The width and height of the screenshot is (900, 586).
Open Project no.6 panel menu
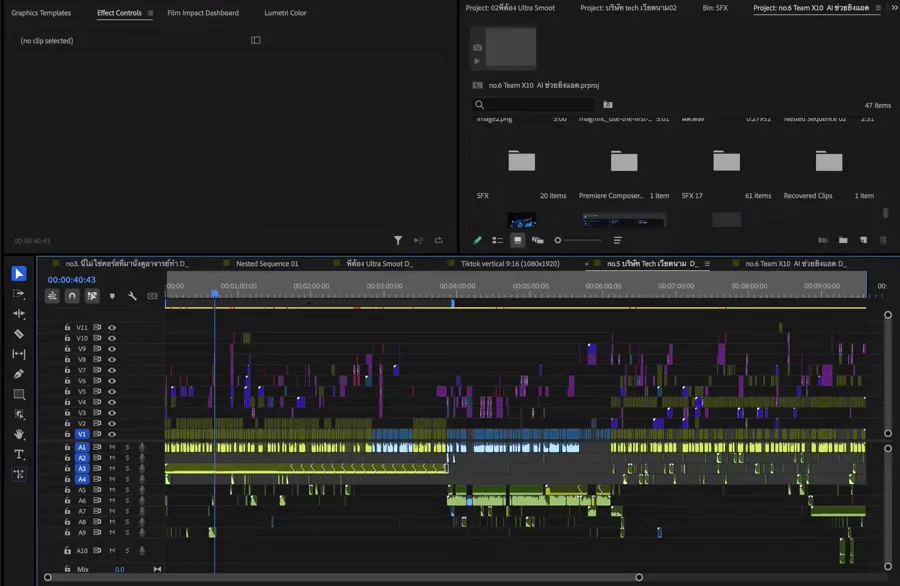[x=878, y=8]
